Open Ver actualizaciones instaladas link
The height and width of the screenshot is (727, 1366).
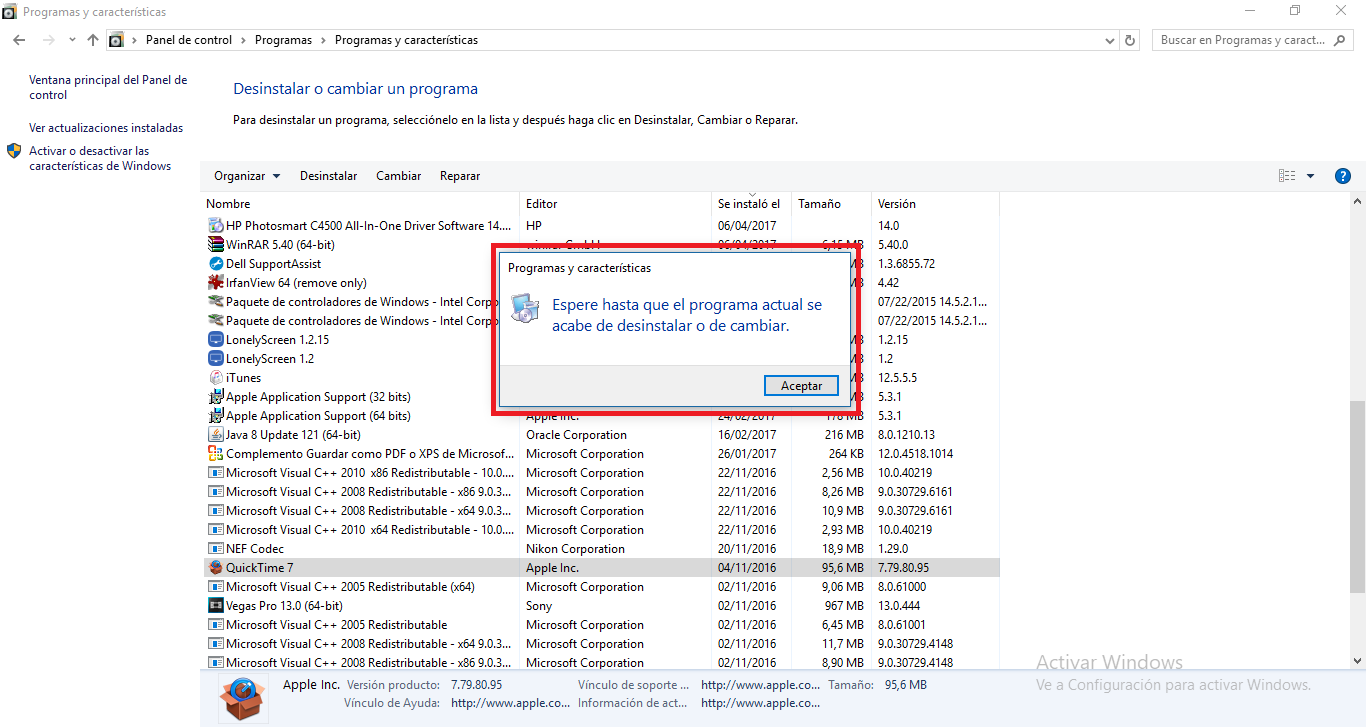(x=106, y=128)
